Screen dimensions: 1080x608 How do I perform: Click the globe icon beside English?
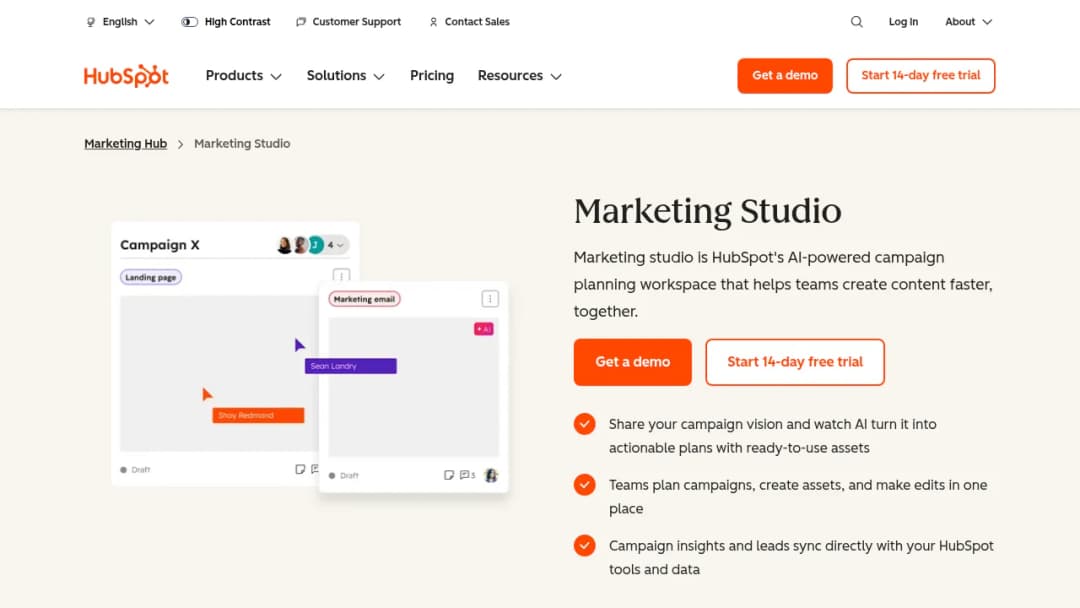click(x=91, y=22)
